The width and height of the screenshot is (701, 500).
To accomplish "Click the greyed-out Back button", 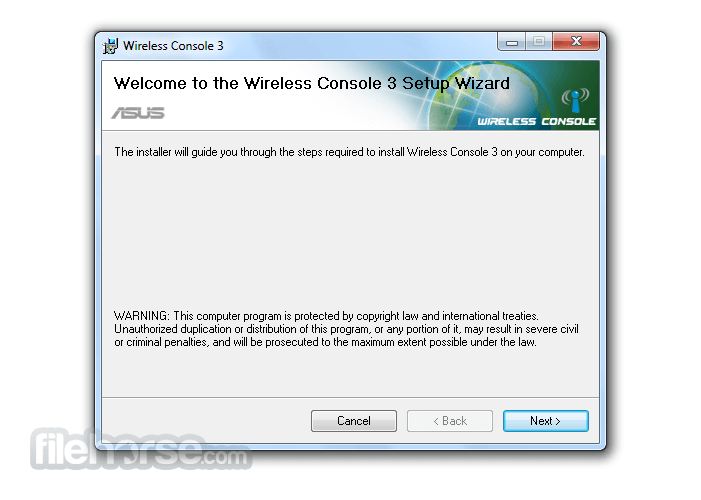I will 450,421.
